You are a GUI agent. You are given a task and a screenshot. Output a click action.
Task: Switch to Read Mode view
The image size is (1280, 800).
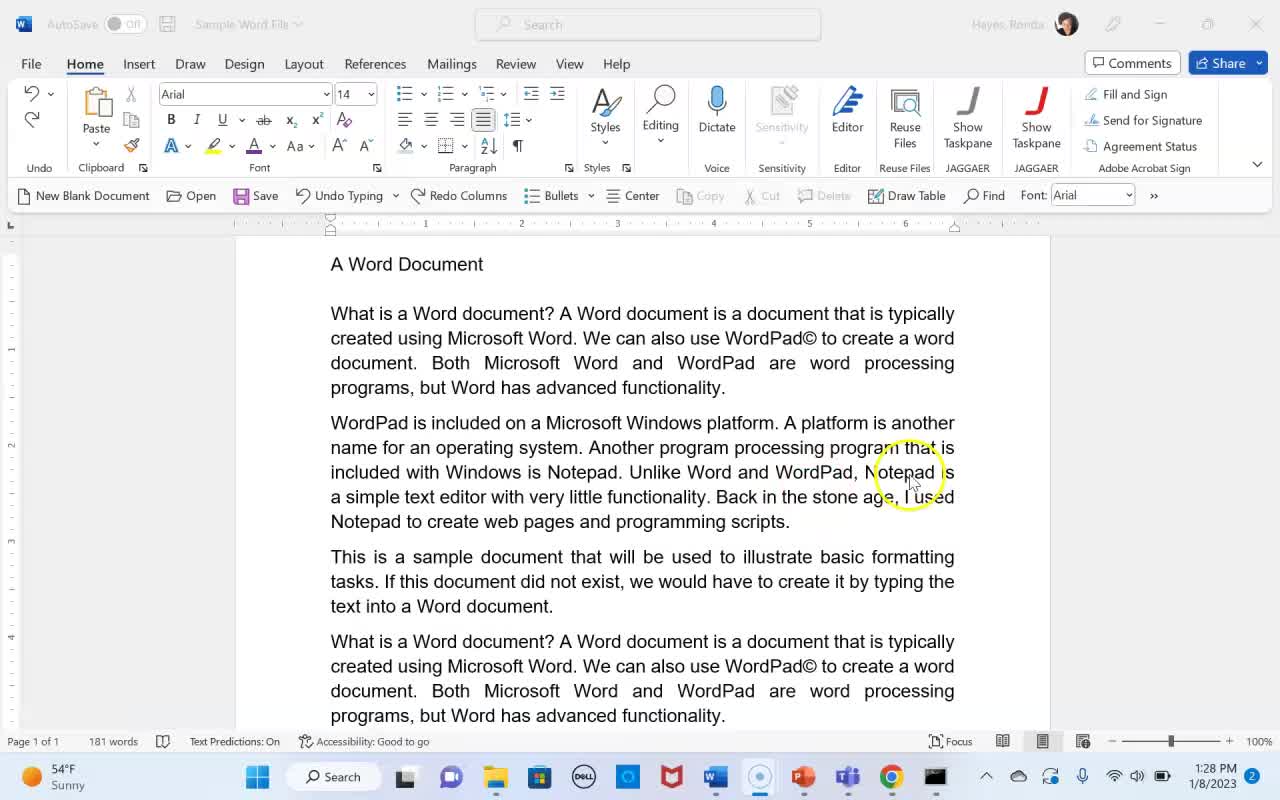pyautogui.click(x=1003, y=741)
